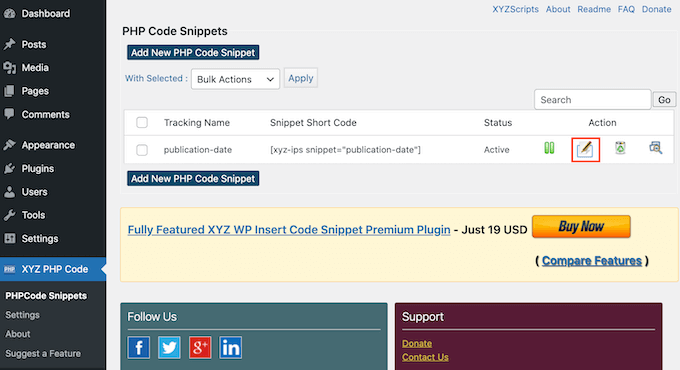Viewport: 680px width, 370px height.
Task: Edit the publication-date snippet using the pencil icon
Action: (585, 149)
